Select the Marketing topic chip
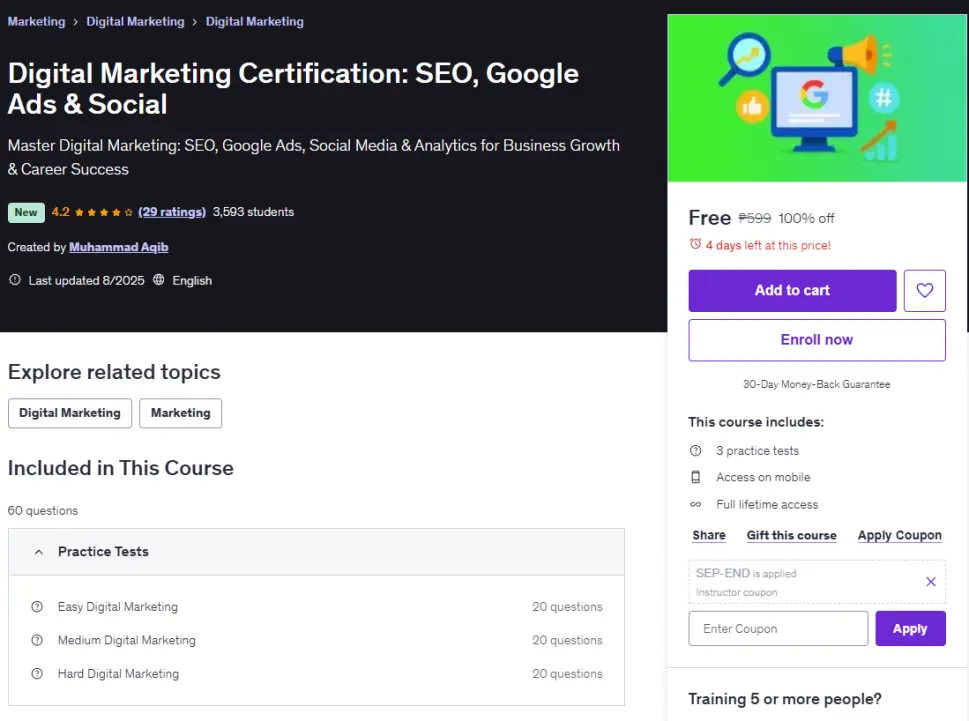Viewport: 969px width, 721px height. [180, 413]
